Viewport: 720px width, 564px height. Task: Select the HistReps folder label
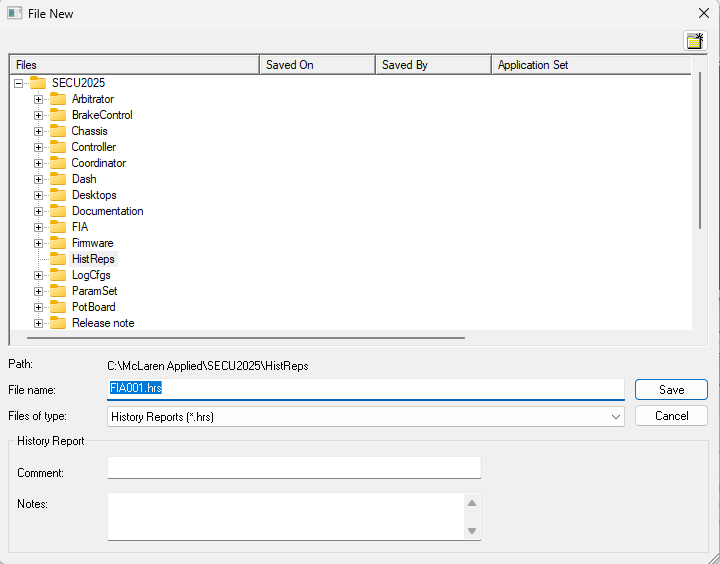point(93,259)
